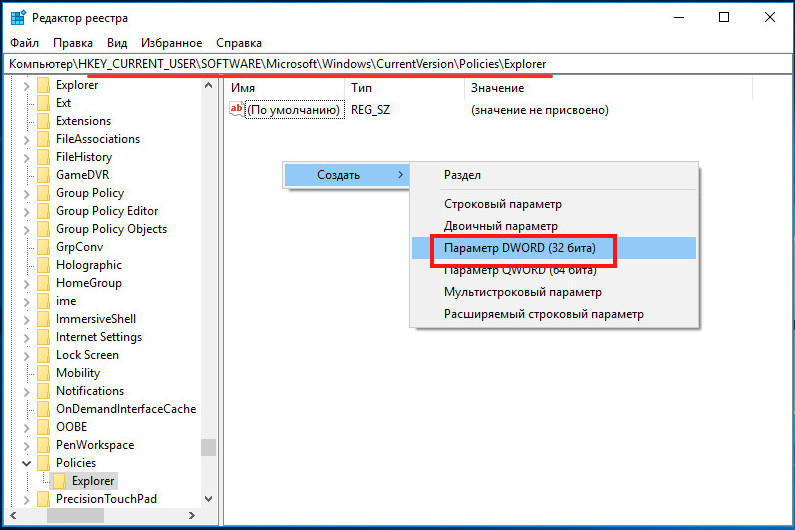Viewport: 795px width, 530px height.
Task: Click the Policies folder icon
Action: point(44,463)
